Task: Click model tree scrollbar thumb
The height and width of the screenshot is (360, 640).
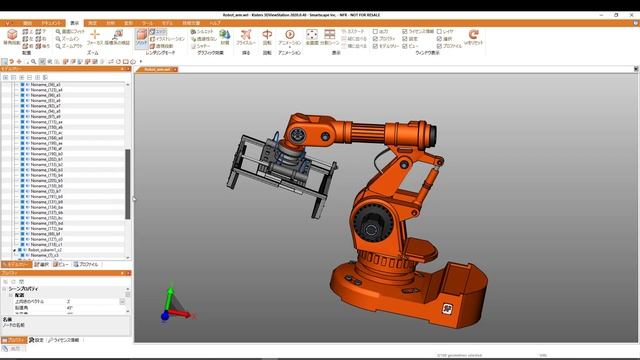Action: click(x=128, y=184)
